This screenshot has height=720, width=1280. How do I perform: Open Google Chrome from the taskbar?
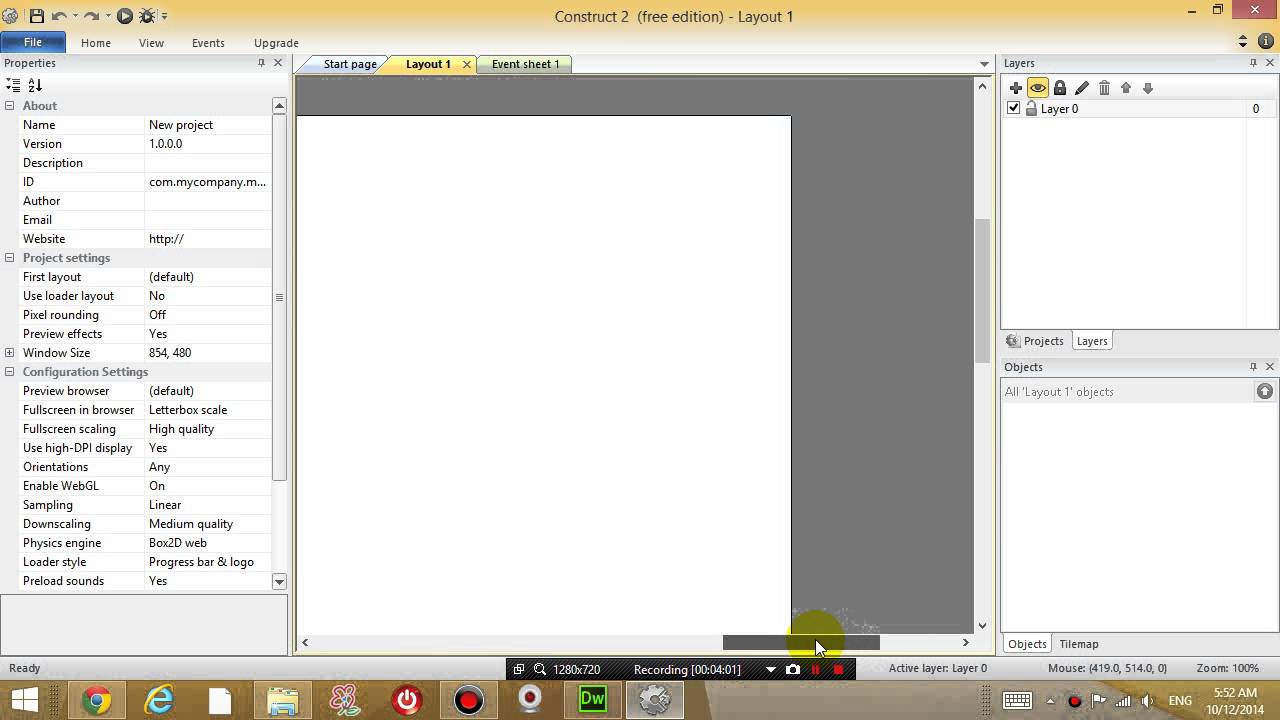click(x=96, y=700)
